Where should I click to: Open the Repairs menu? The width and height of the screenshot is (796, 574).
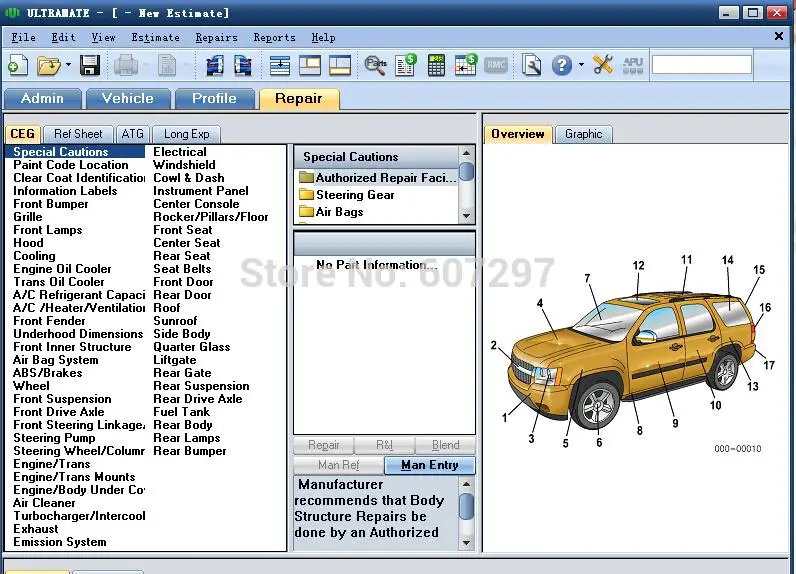click(216, 38)
